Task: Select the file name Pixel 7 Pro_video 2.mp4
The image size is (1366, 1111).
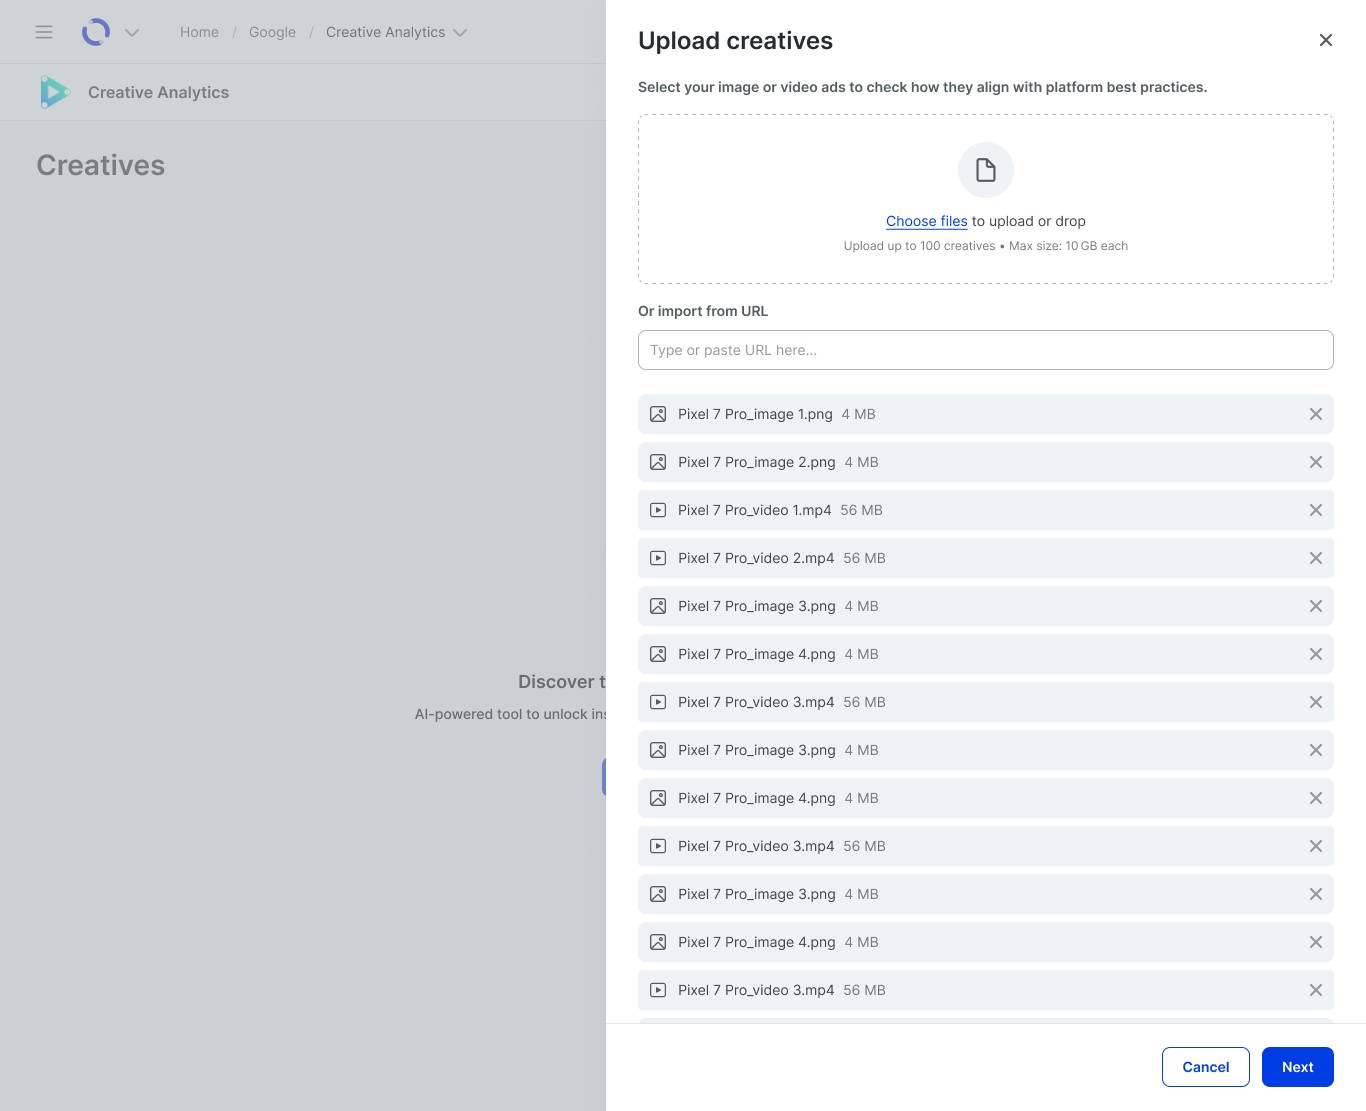Action: 756,558
